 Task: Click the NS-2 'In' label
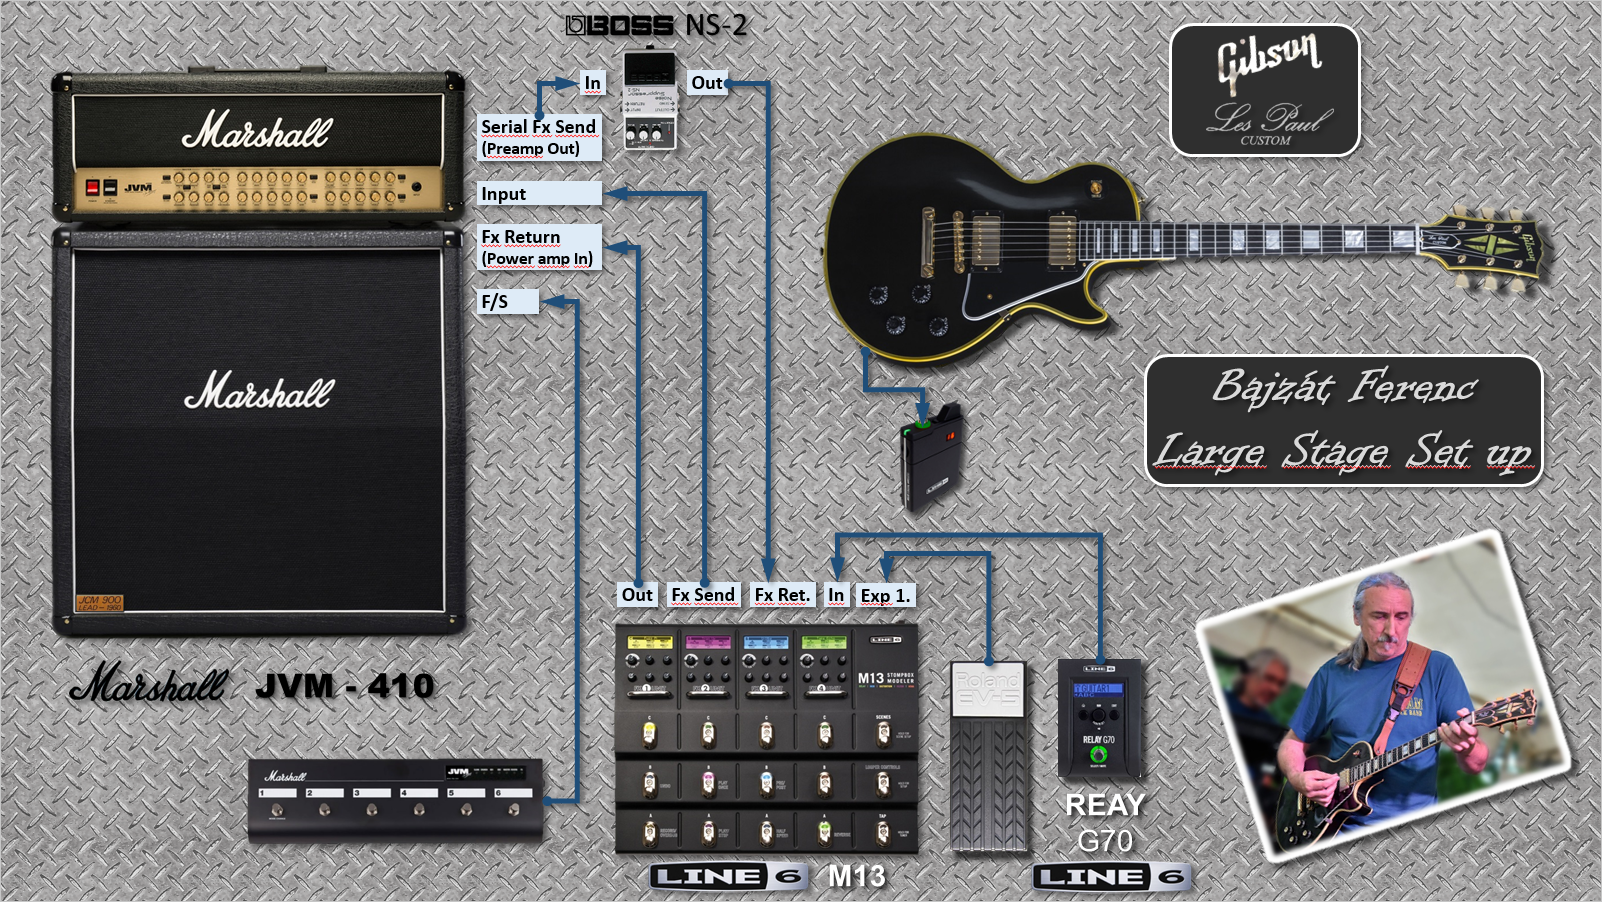[x=593, y=83]
